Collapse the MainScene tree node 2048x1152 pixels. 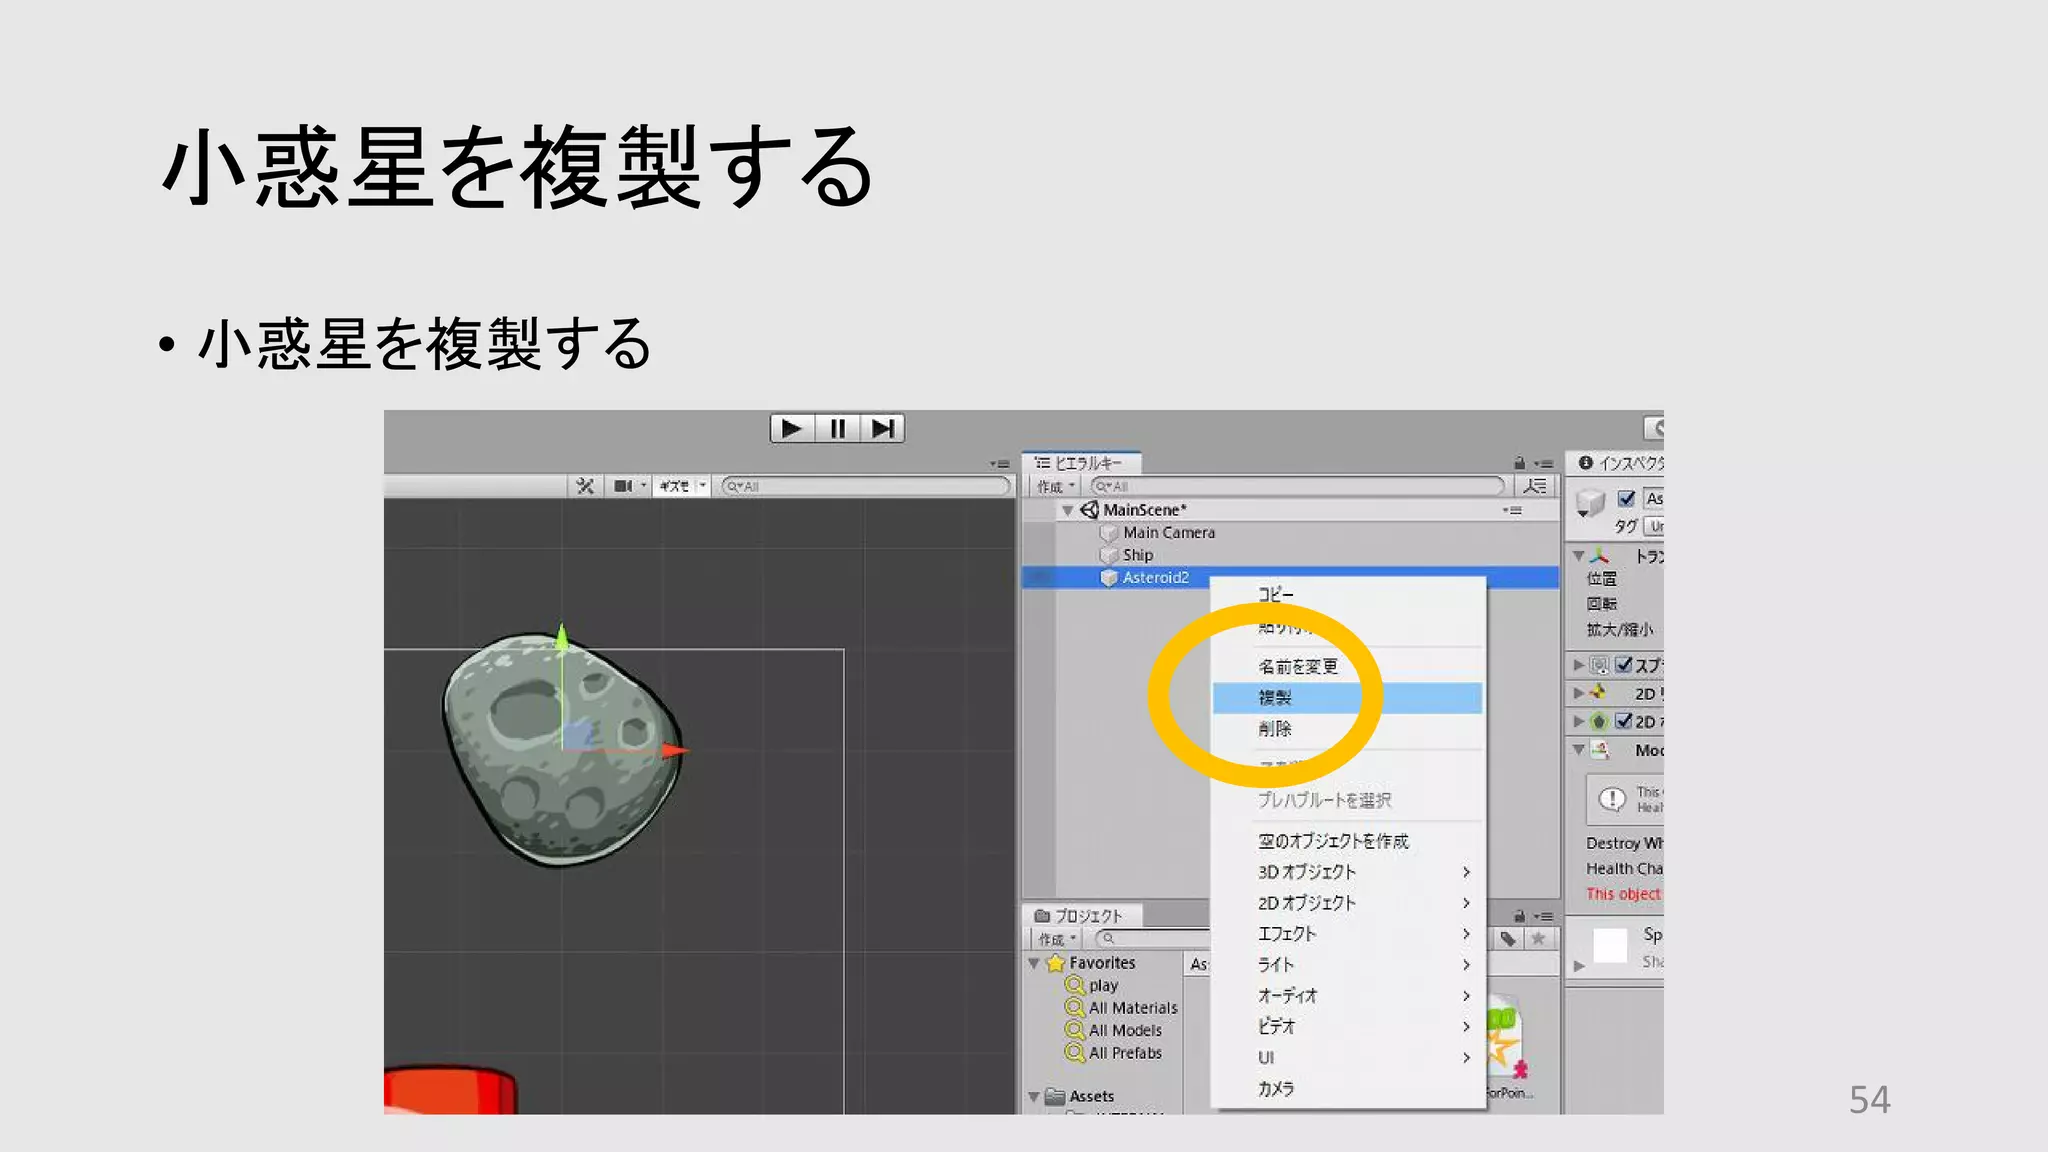[1067, 510]
